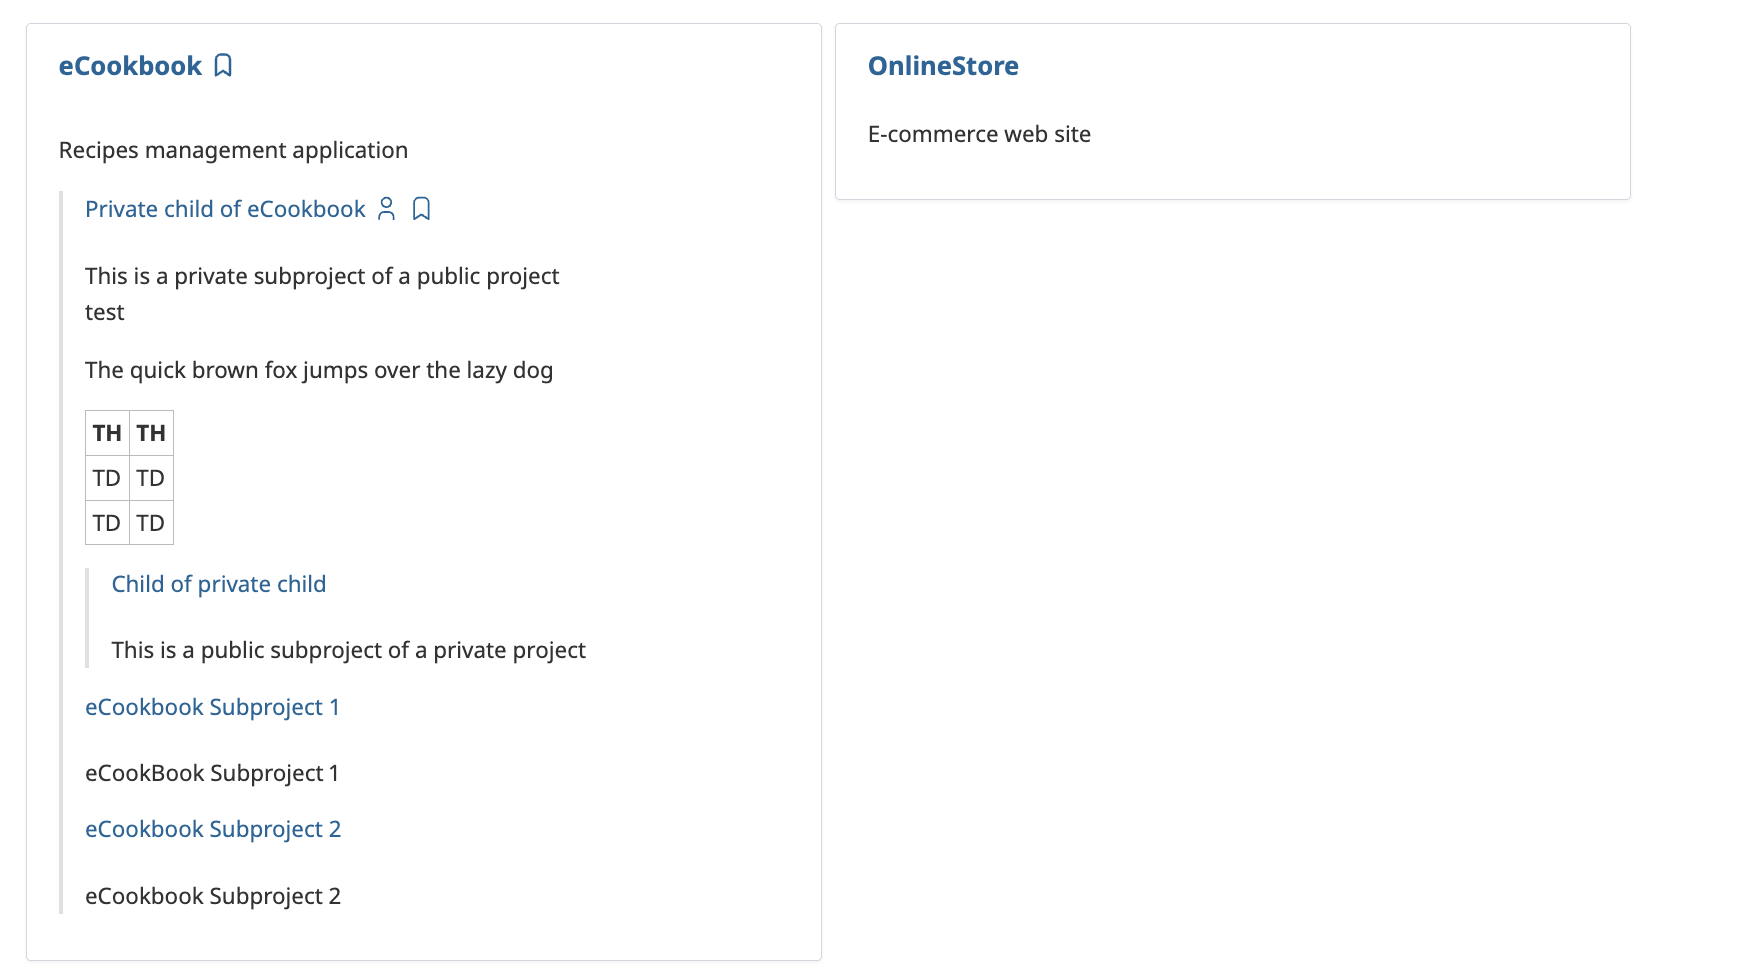Click the E-commerce web site description
The height and width of the screenshot is (980, 1754).
[979, 134]
